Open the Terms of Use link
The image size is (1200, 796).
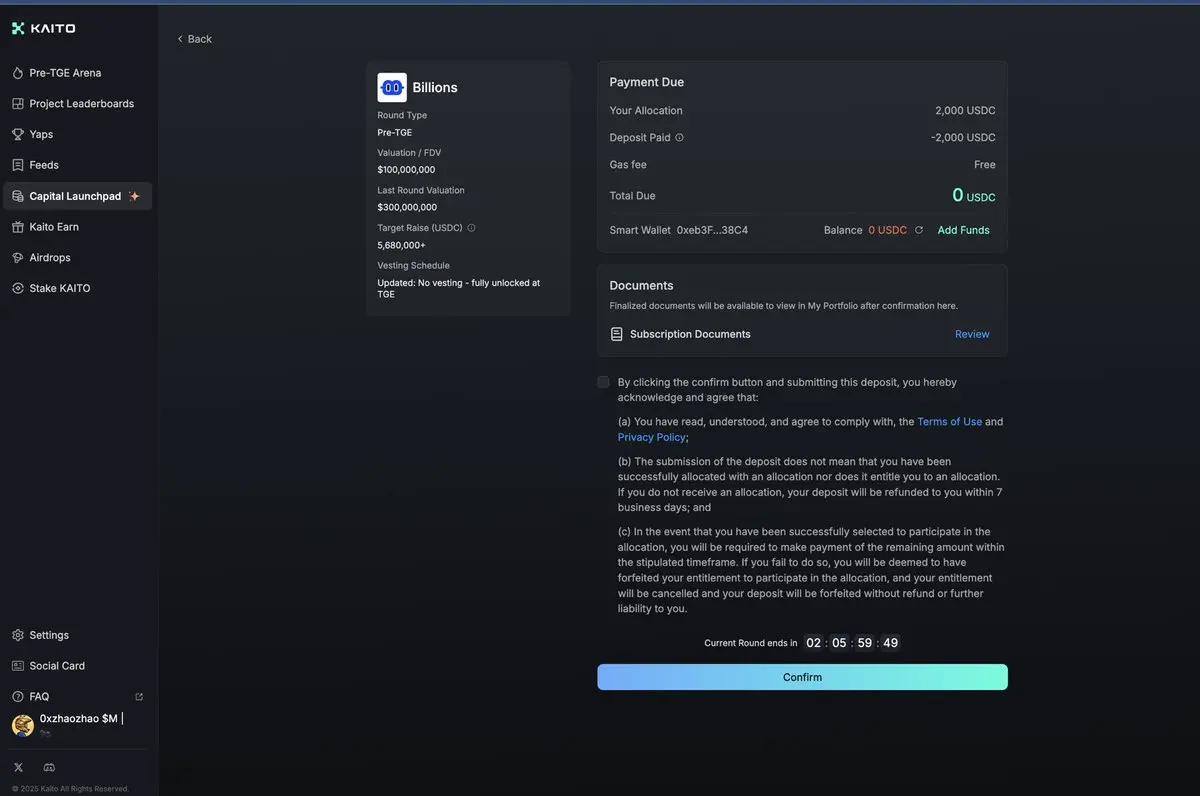(x=949, y=422)
